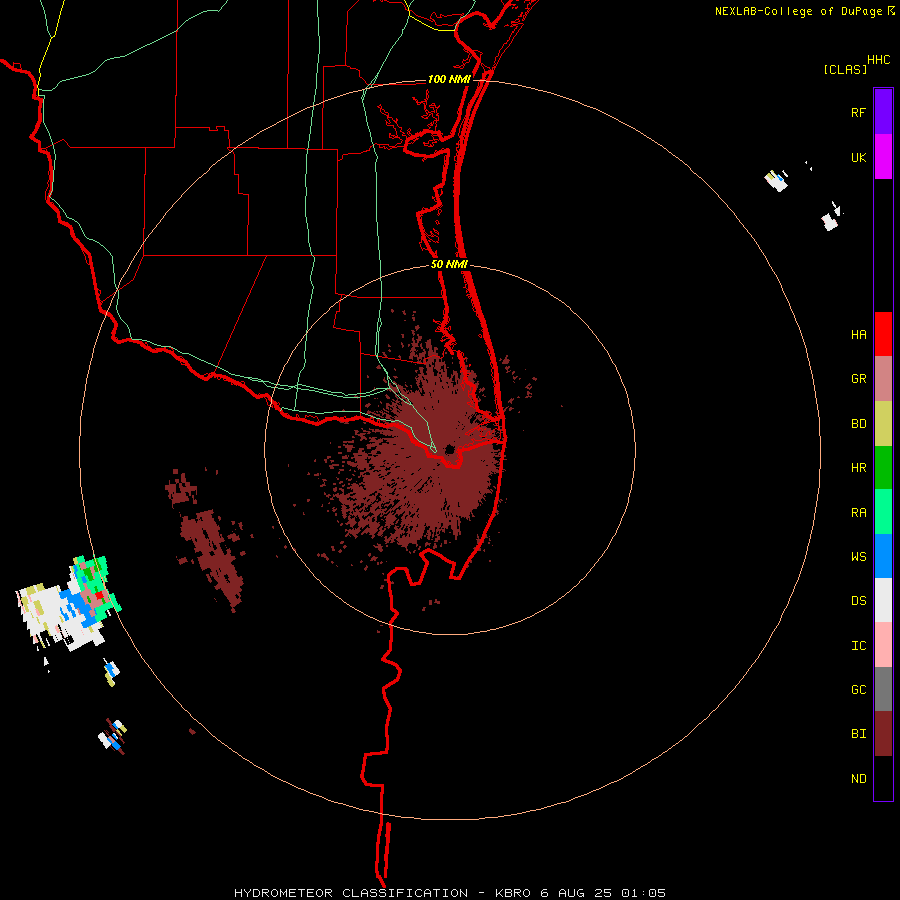Click the black radar site dot

click(449, 449)
